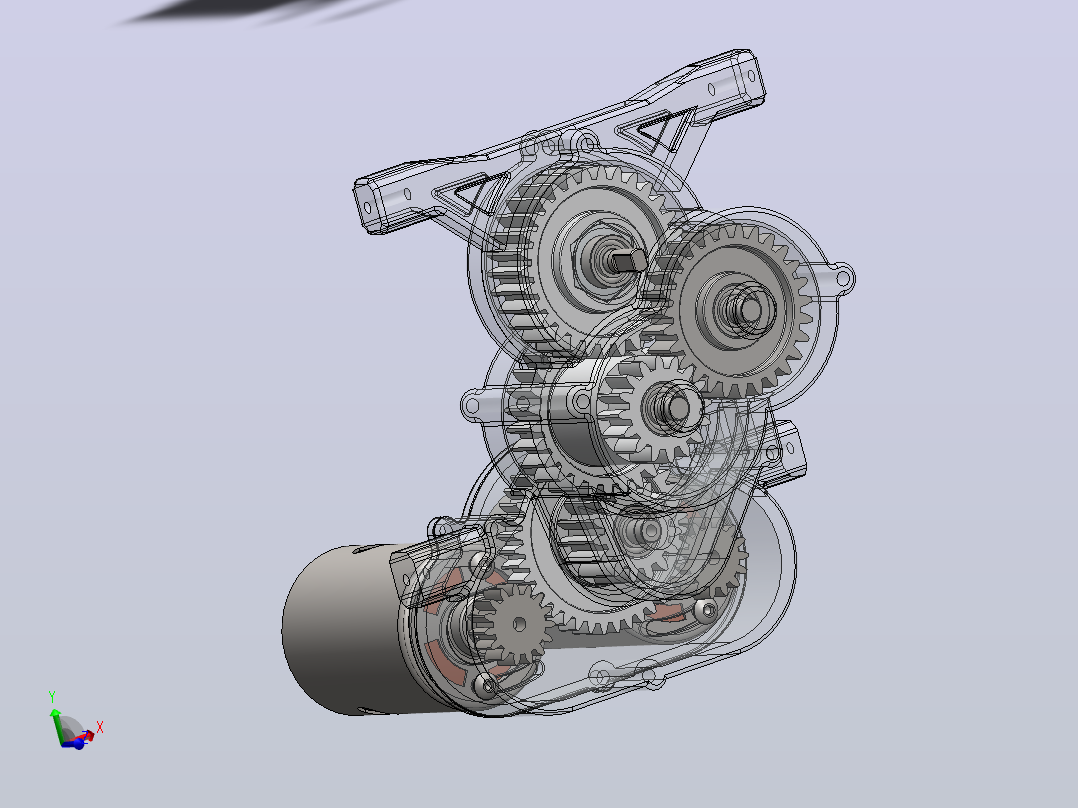This screenshot has width=1078, height=808.
Task: Click the green Y axis arrow of the orientation triad
Action: click(56, 726)
